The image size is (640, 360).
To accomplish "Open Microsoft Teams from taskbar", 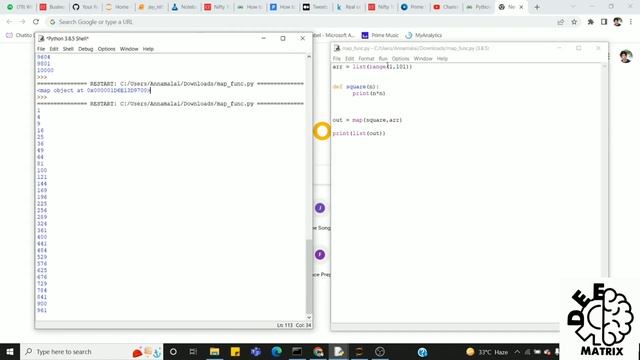I will [256, 351].
